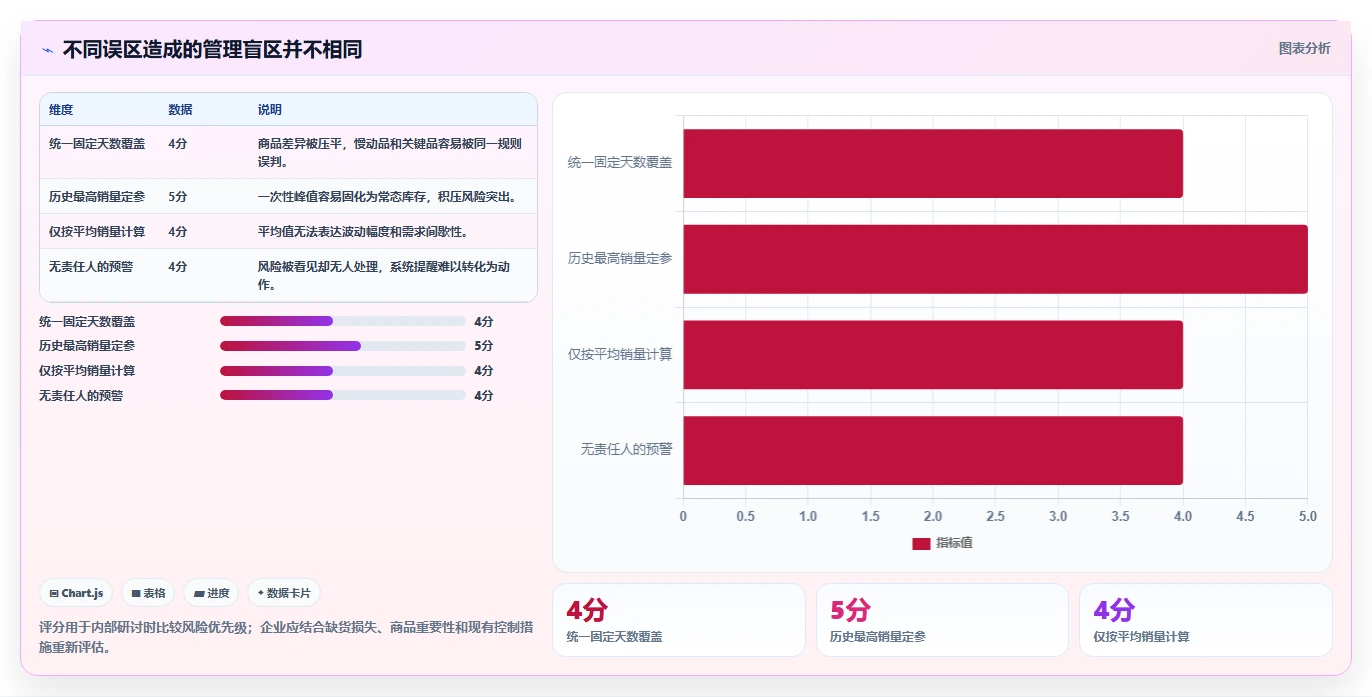Open the 4分 统一固定天数覆盖 data card
Image resolution: width=1372 pixels, height=697 pixels.
tap(678, 620)
